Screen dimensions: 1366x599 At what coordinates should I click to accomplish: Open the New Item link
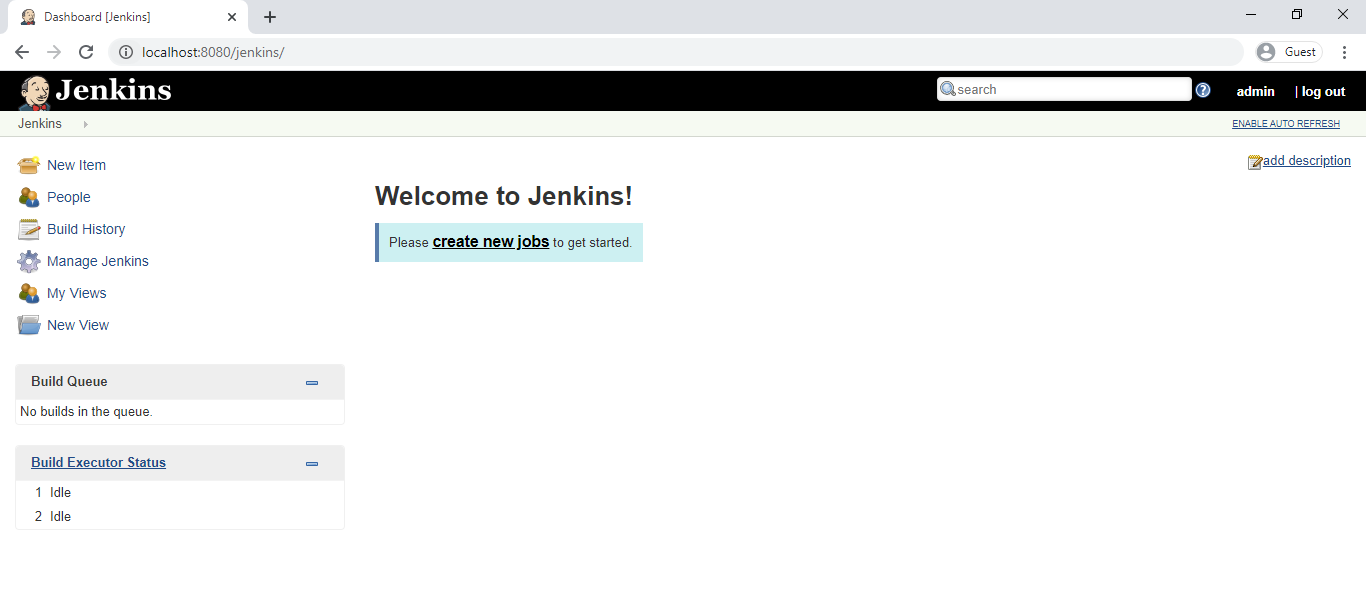[76, 165]
